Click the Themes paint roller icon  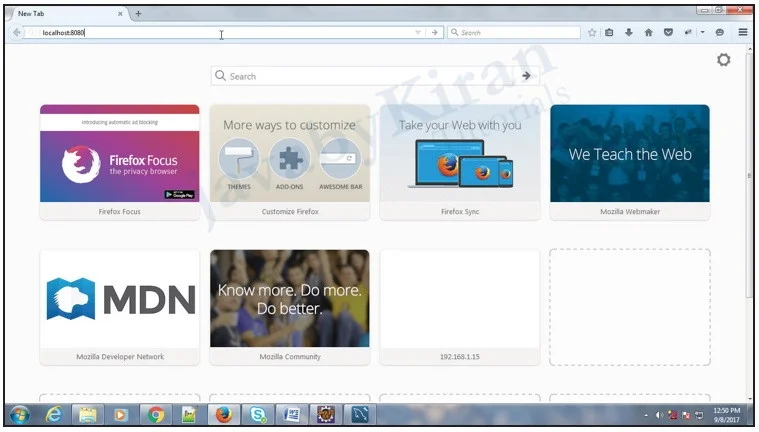click(x=239, y=159)
